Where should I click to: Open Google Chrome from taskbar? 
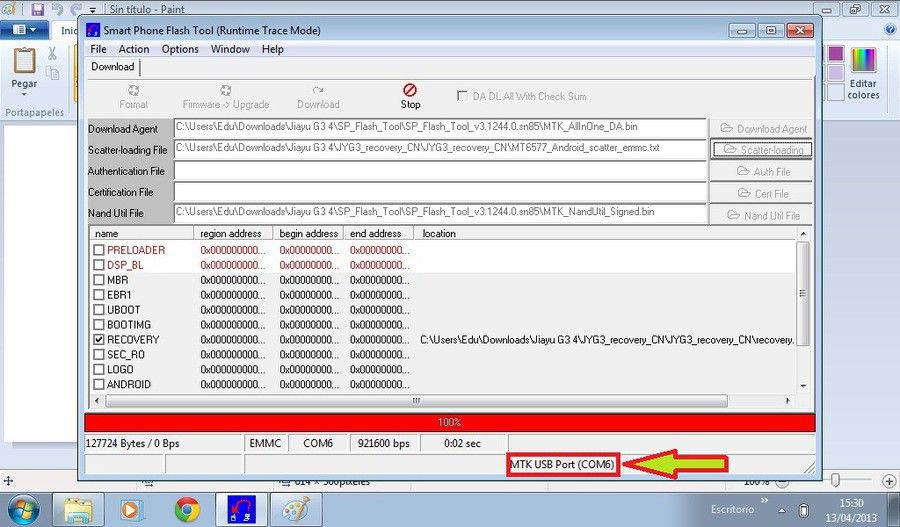[187, 509]
